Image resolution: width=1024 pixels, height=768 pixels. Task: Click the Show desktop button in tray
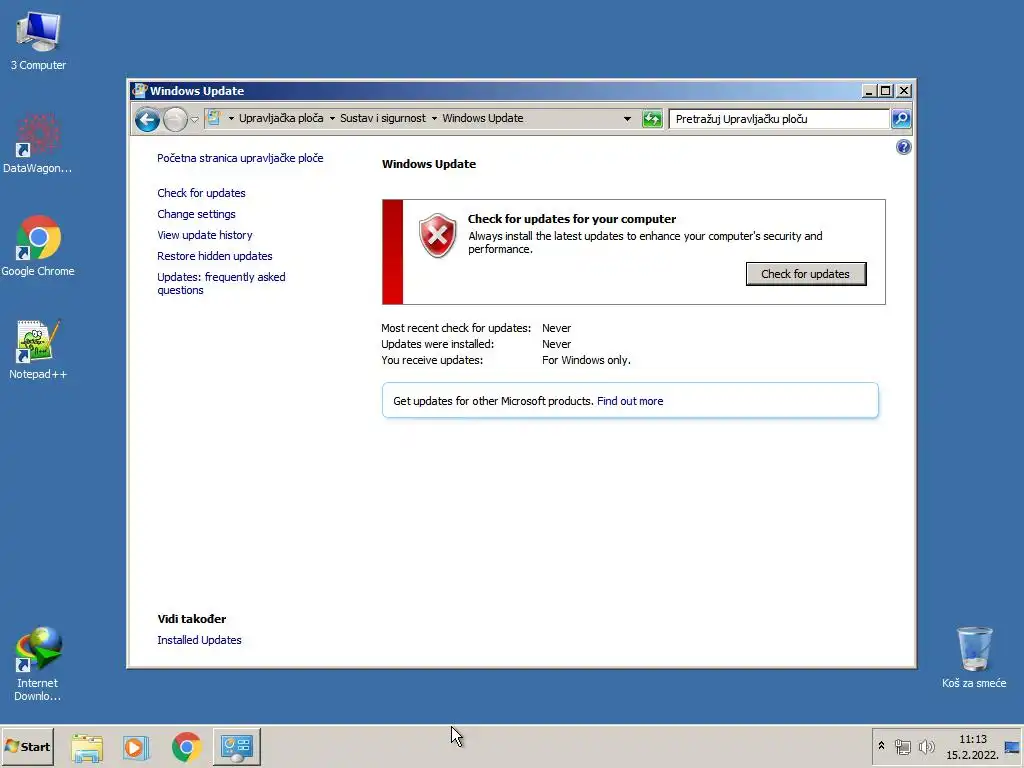(1012, 747)
